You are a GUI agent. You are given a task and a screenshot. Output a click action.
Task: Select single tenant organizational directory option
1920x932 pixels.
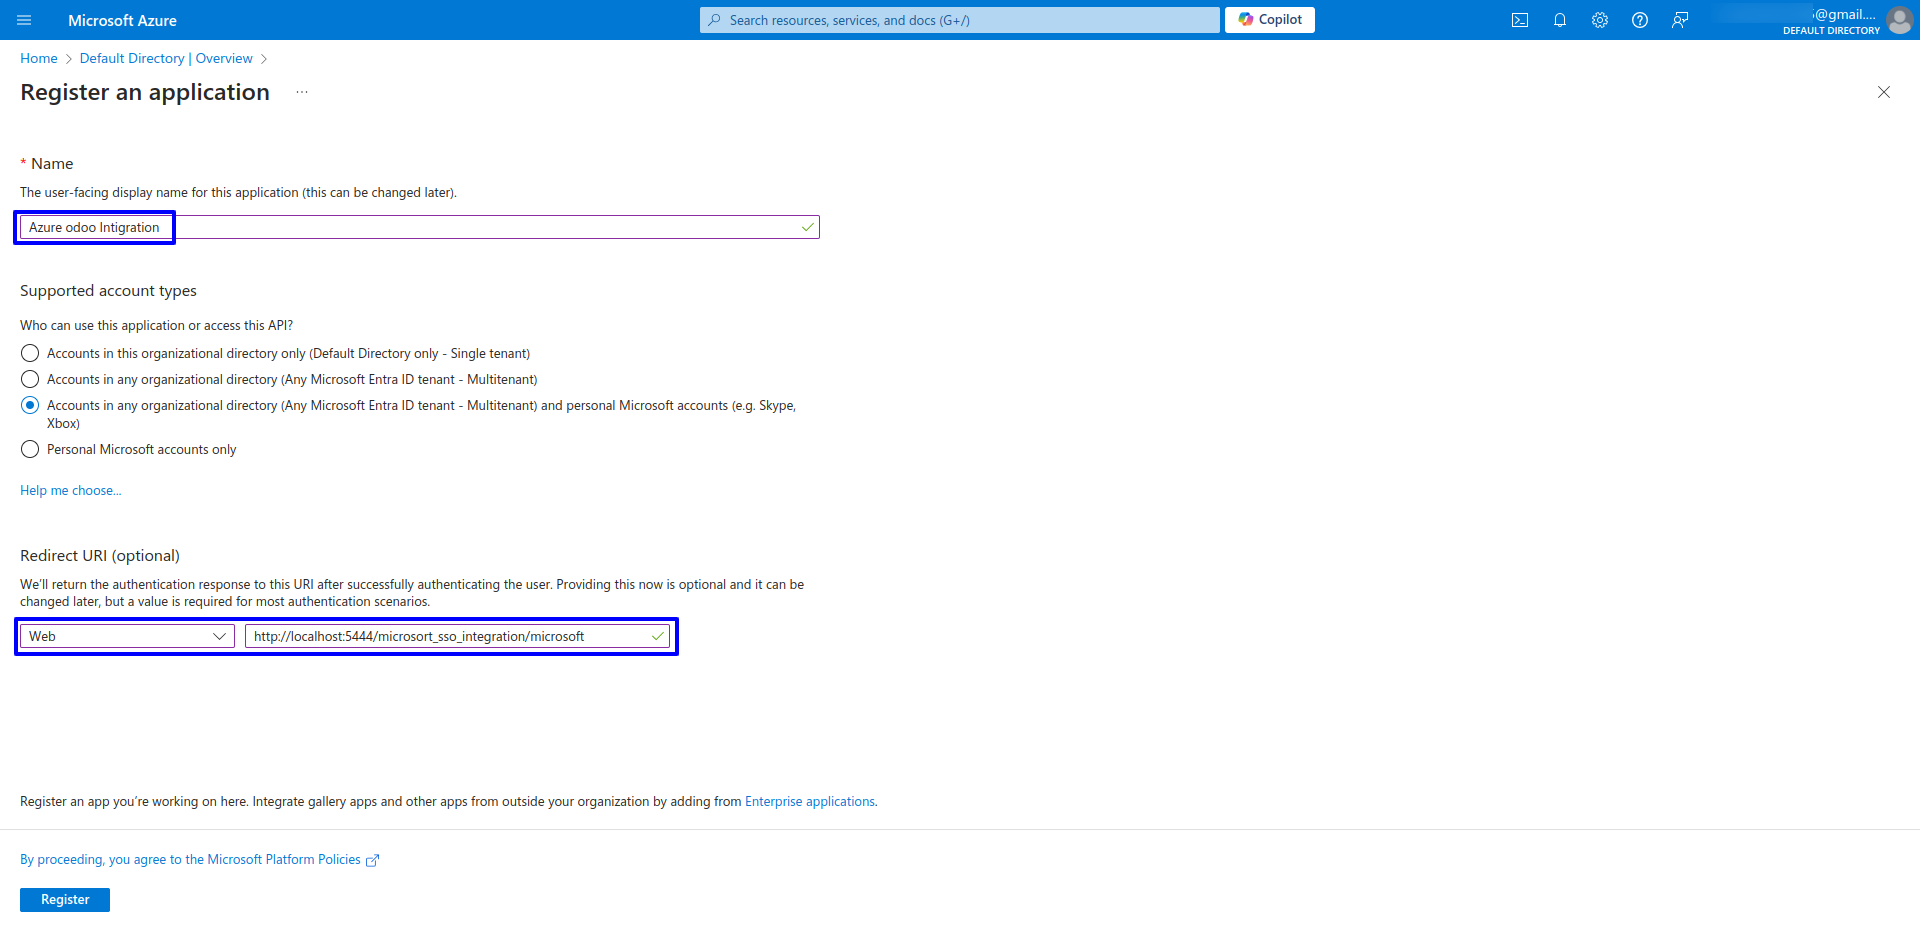click(x=30, y=353)
